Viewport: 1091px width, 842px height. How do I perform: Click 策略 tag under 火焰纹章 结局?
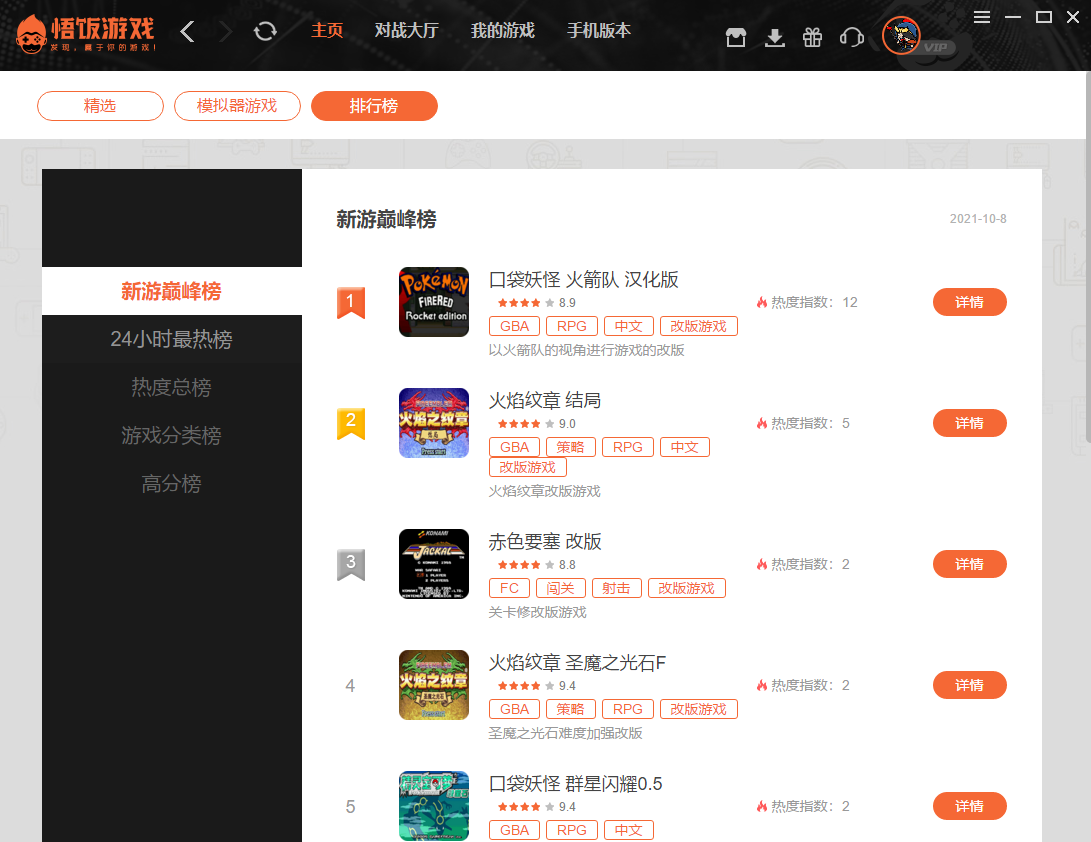click(x=571, y=447)
